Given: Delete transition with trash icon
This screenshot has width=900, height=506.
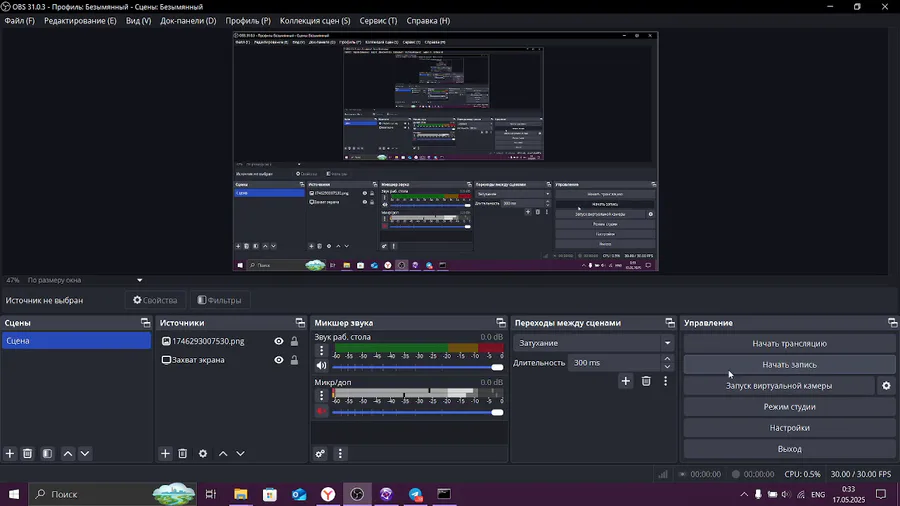Looking at the screenshot, I should coord(646,381).
